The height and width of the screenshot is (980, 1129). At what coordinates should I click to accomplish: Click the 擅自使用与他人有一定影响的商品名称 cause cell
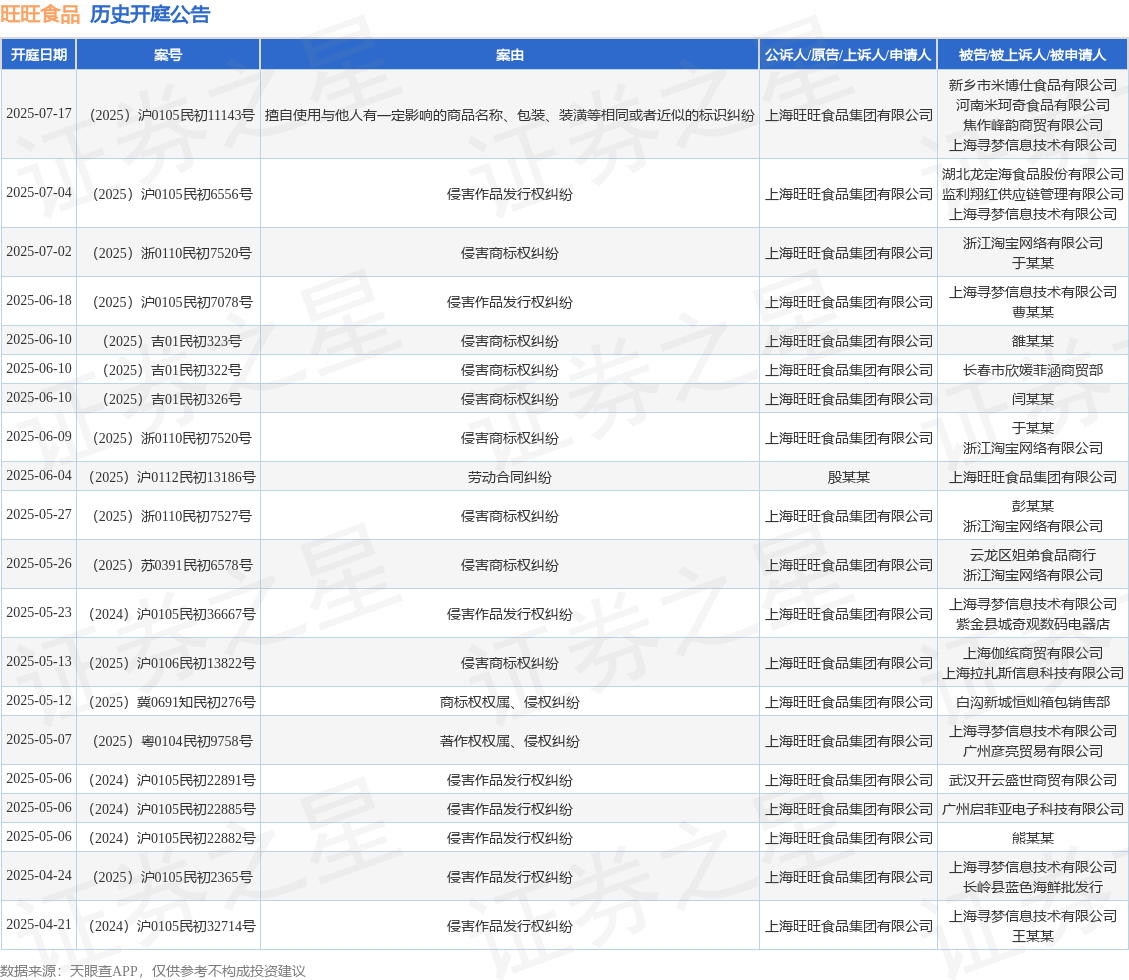(x=510, y=115)
